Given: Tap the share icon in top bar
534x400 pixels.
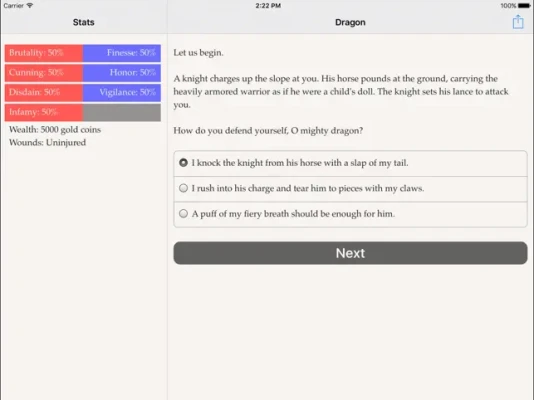Looking at the screenshot, I should click(x=518, y=22).
